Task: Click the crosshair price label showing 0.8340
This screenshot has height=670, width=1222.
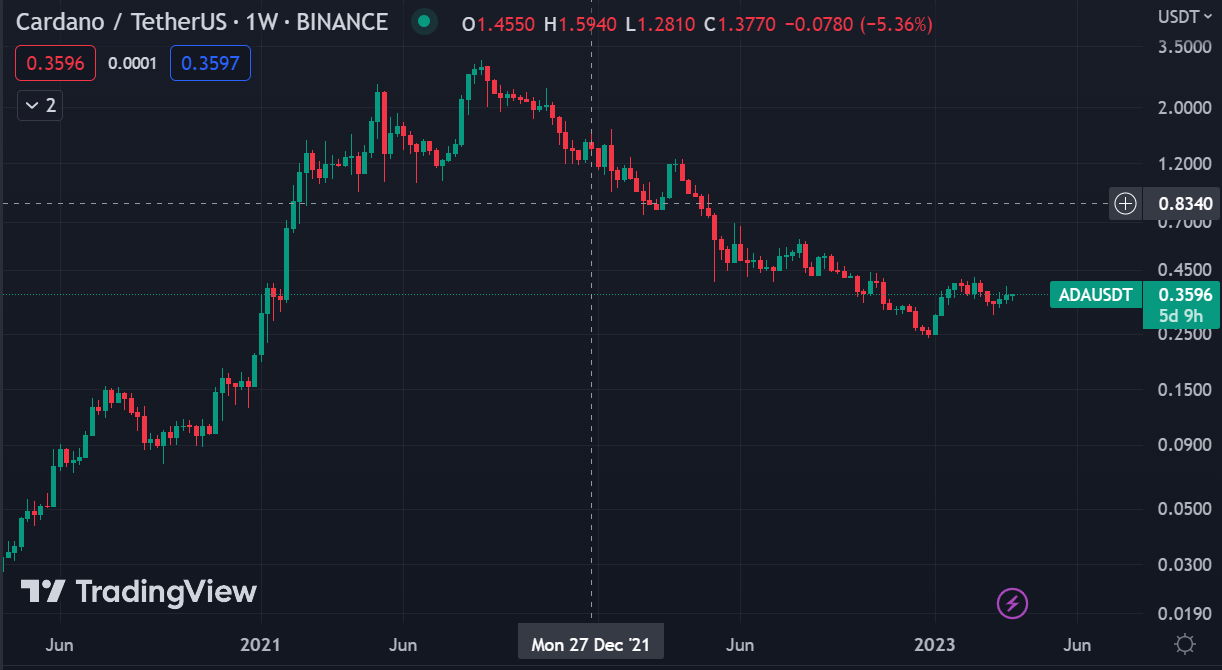Action: [1185, 203]
